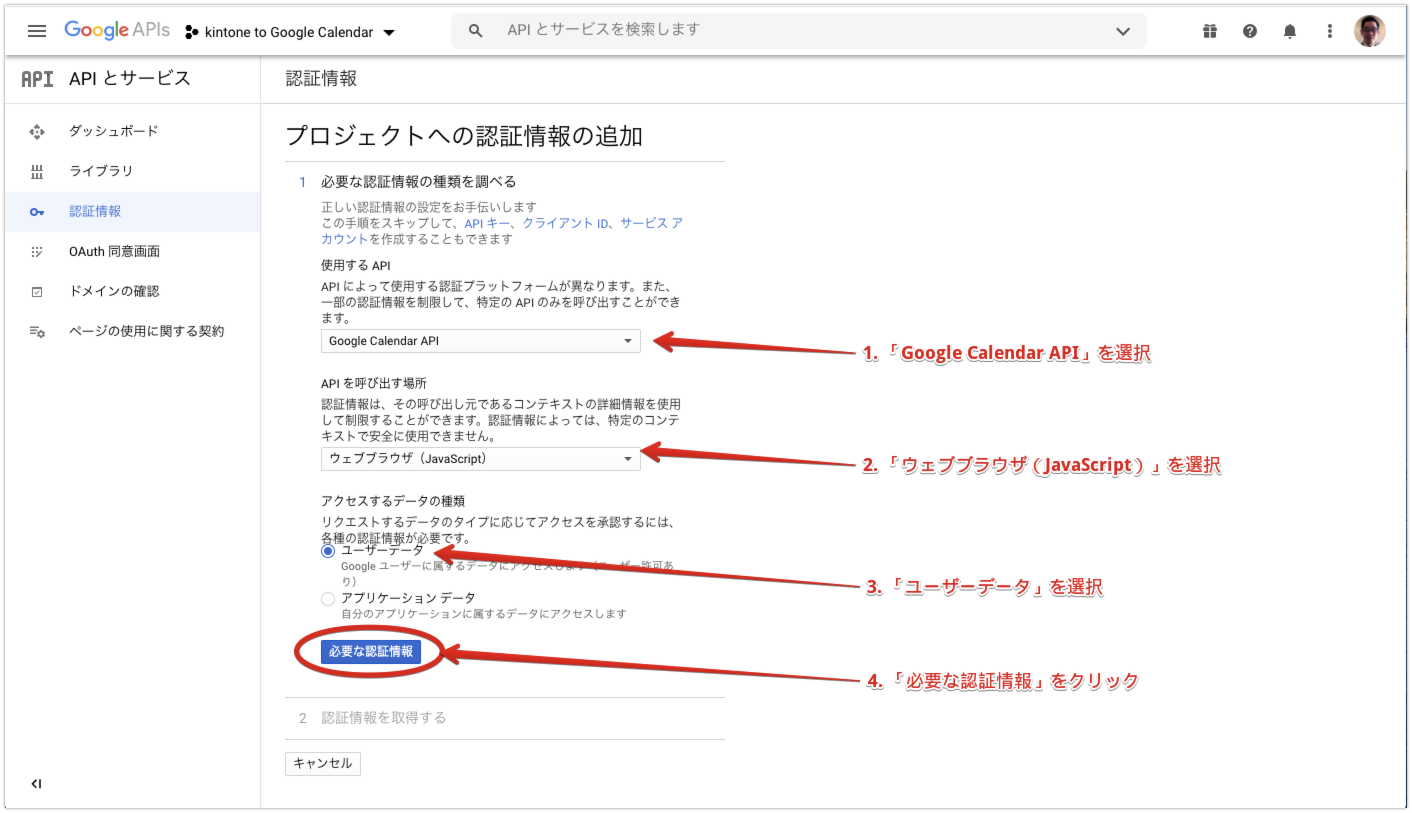Follow the API キー link

[487, 224]
